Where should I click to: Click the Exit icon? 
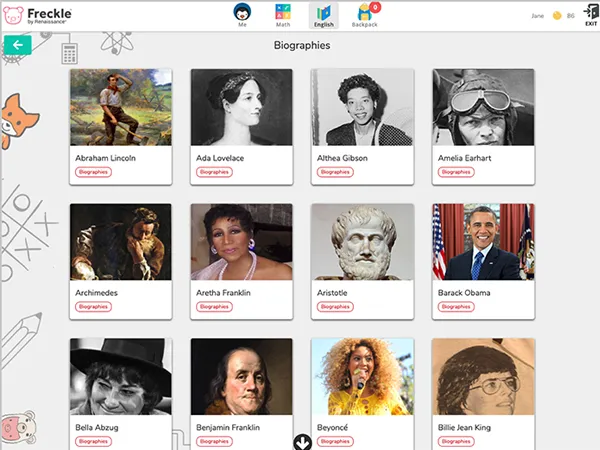pos(590,14)
